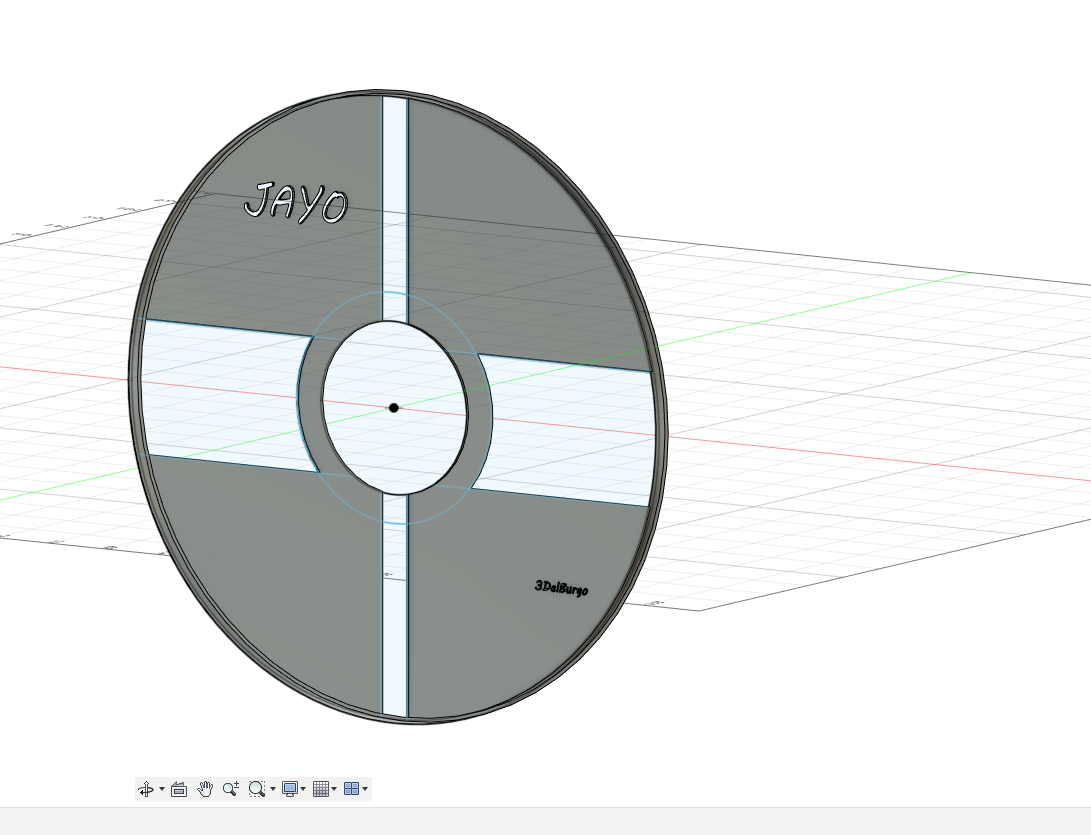The width and height of the screenshot is (1091, 835).
Task: Expand the Viewports dropdown arrow
Action: 365,789
